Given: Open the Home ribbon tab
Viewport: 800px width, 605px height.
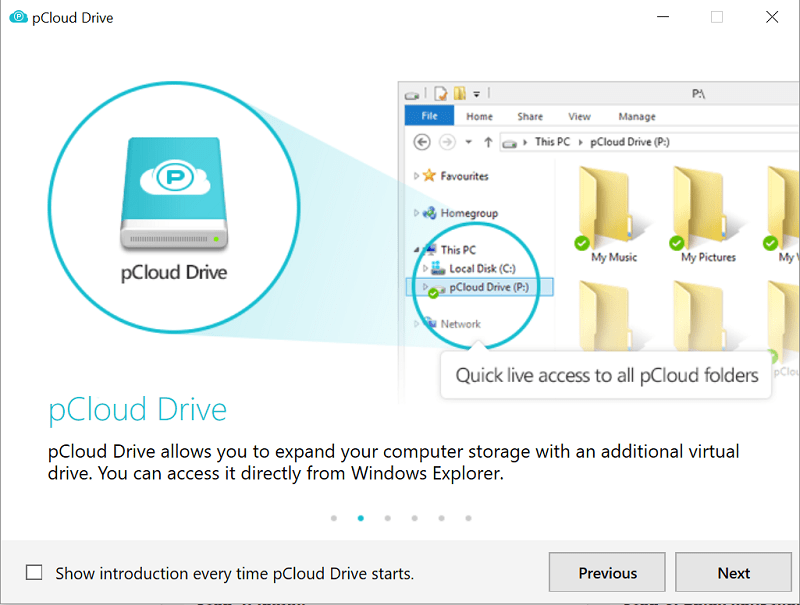Looking at the screenshot, I should coord(480,117).
